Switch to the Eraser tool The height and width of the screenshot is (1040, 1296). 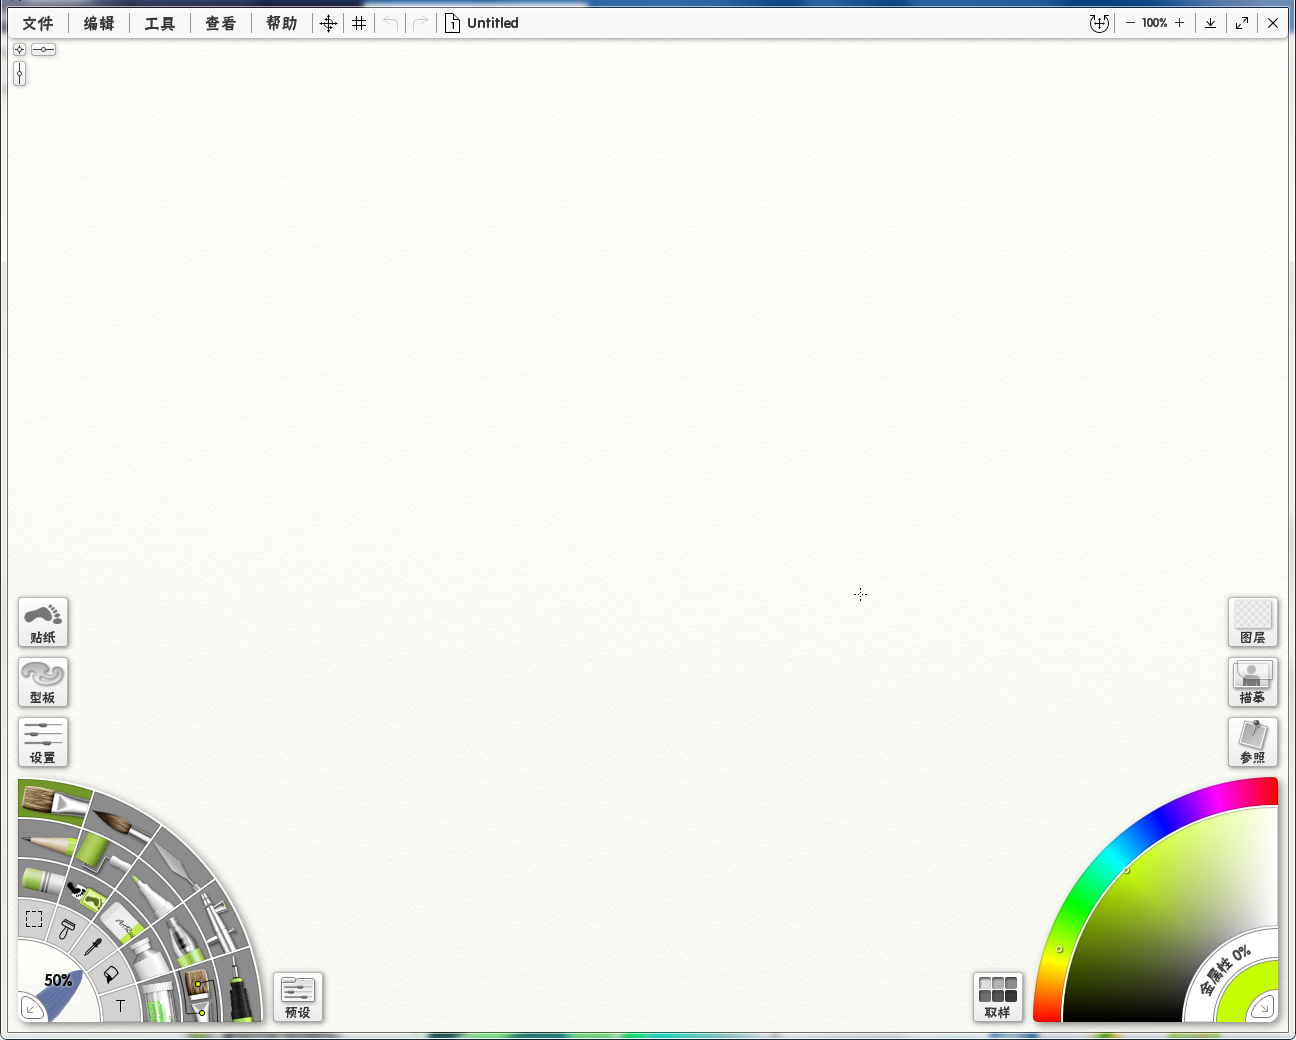click(122, 920)
